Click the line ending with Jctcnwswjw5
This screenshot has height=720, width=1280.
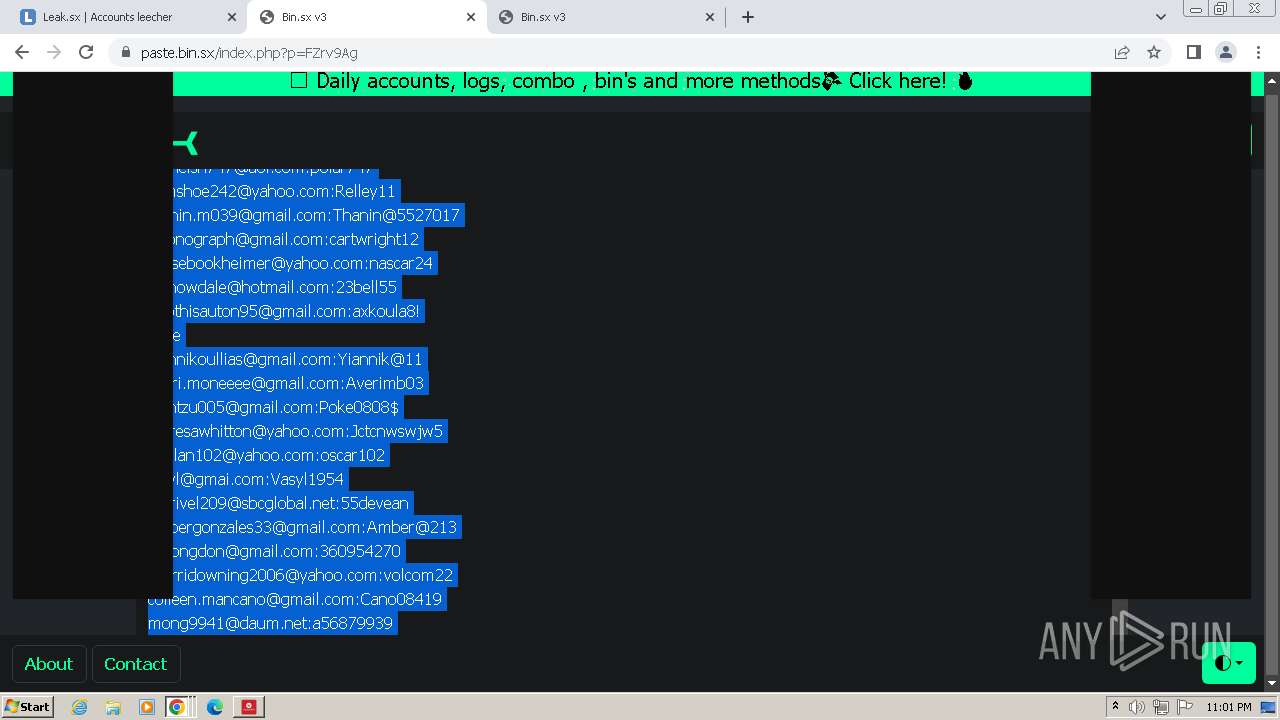310,431
